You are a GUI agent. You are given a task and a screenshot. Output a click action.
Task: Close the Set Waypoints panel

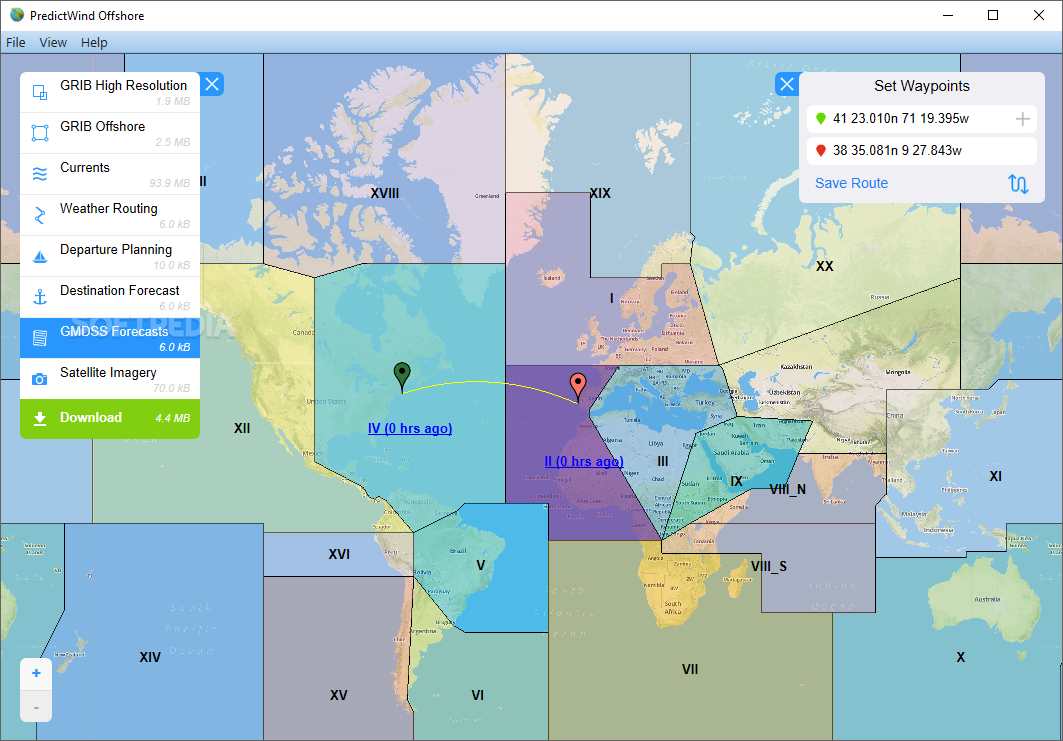tap(787, 84)
